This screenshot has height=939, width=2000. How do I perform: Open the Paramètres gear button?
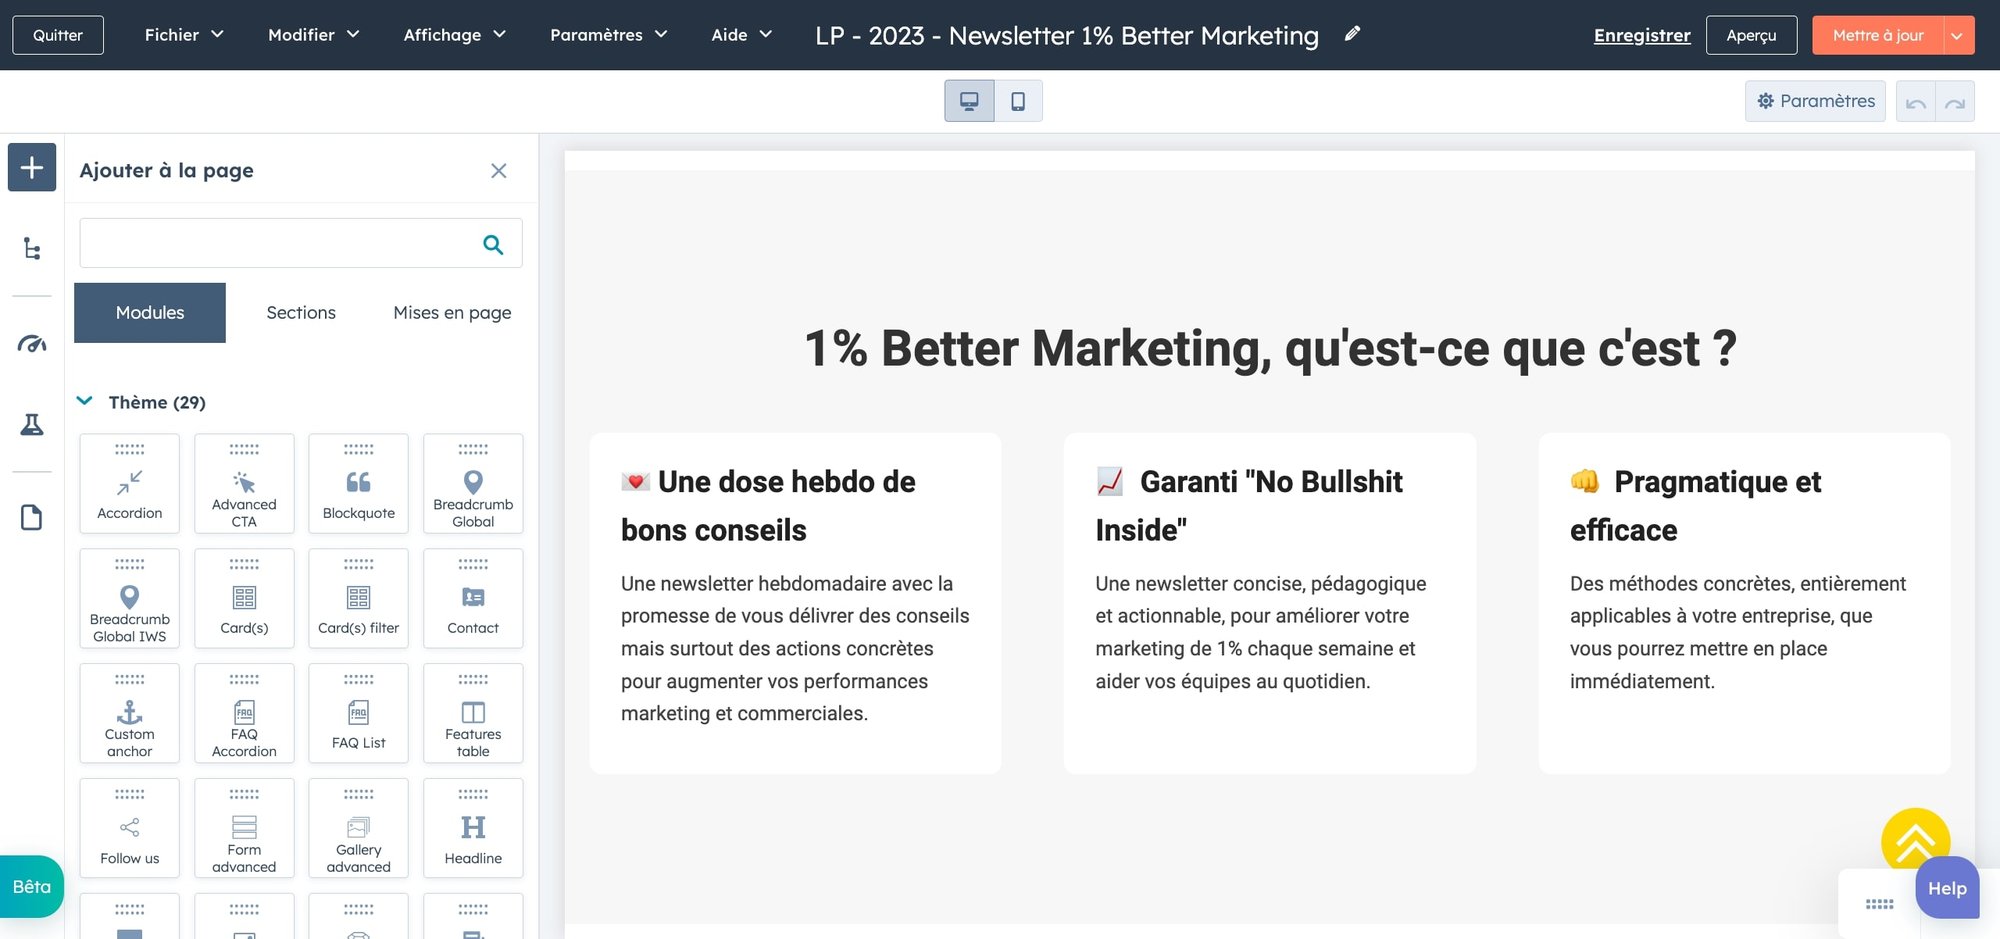(1815, 101)
